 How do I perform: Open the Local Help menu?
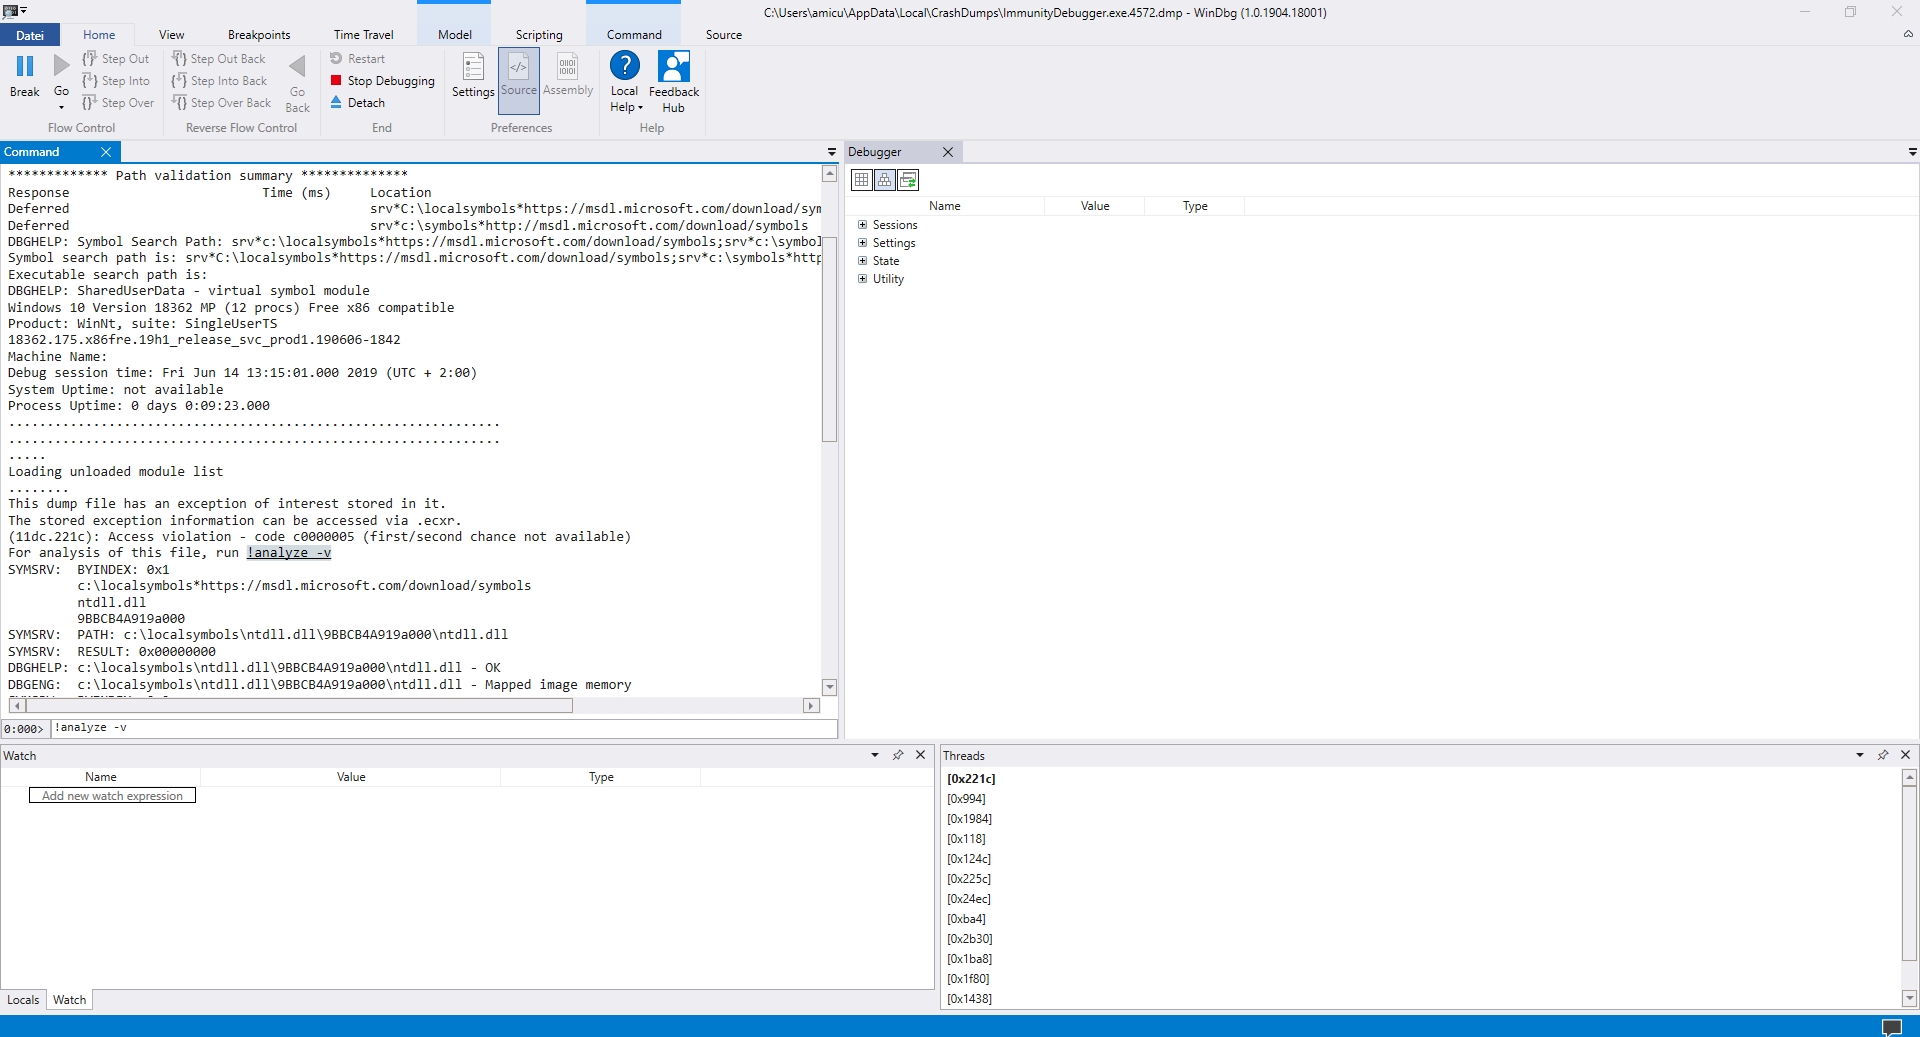tap(625, 82)
